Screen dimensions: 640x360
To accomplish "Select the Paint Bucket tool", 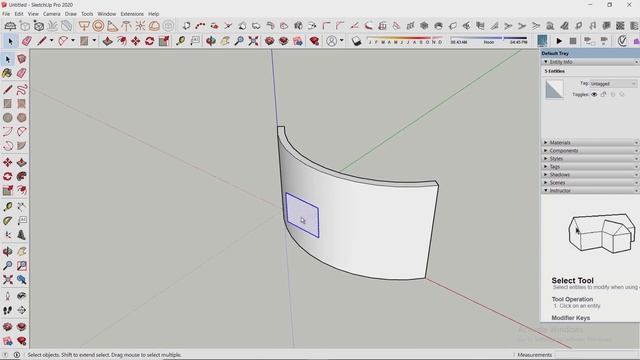I will click(x=7, y=73).
